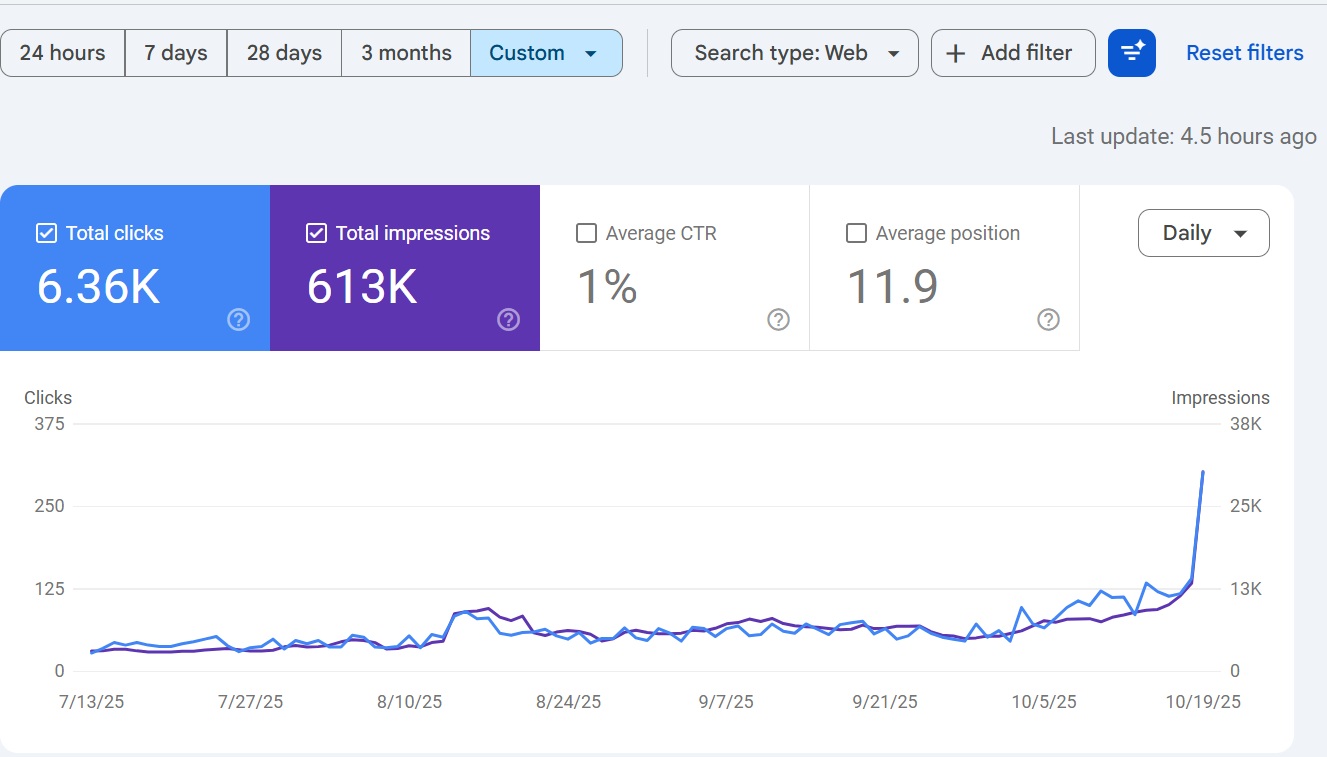Click the 8/10/25 date label on chart axis
The image size is (1327, 757).
pos(409,702)
